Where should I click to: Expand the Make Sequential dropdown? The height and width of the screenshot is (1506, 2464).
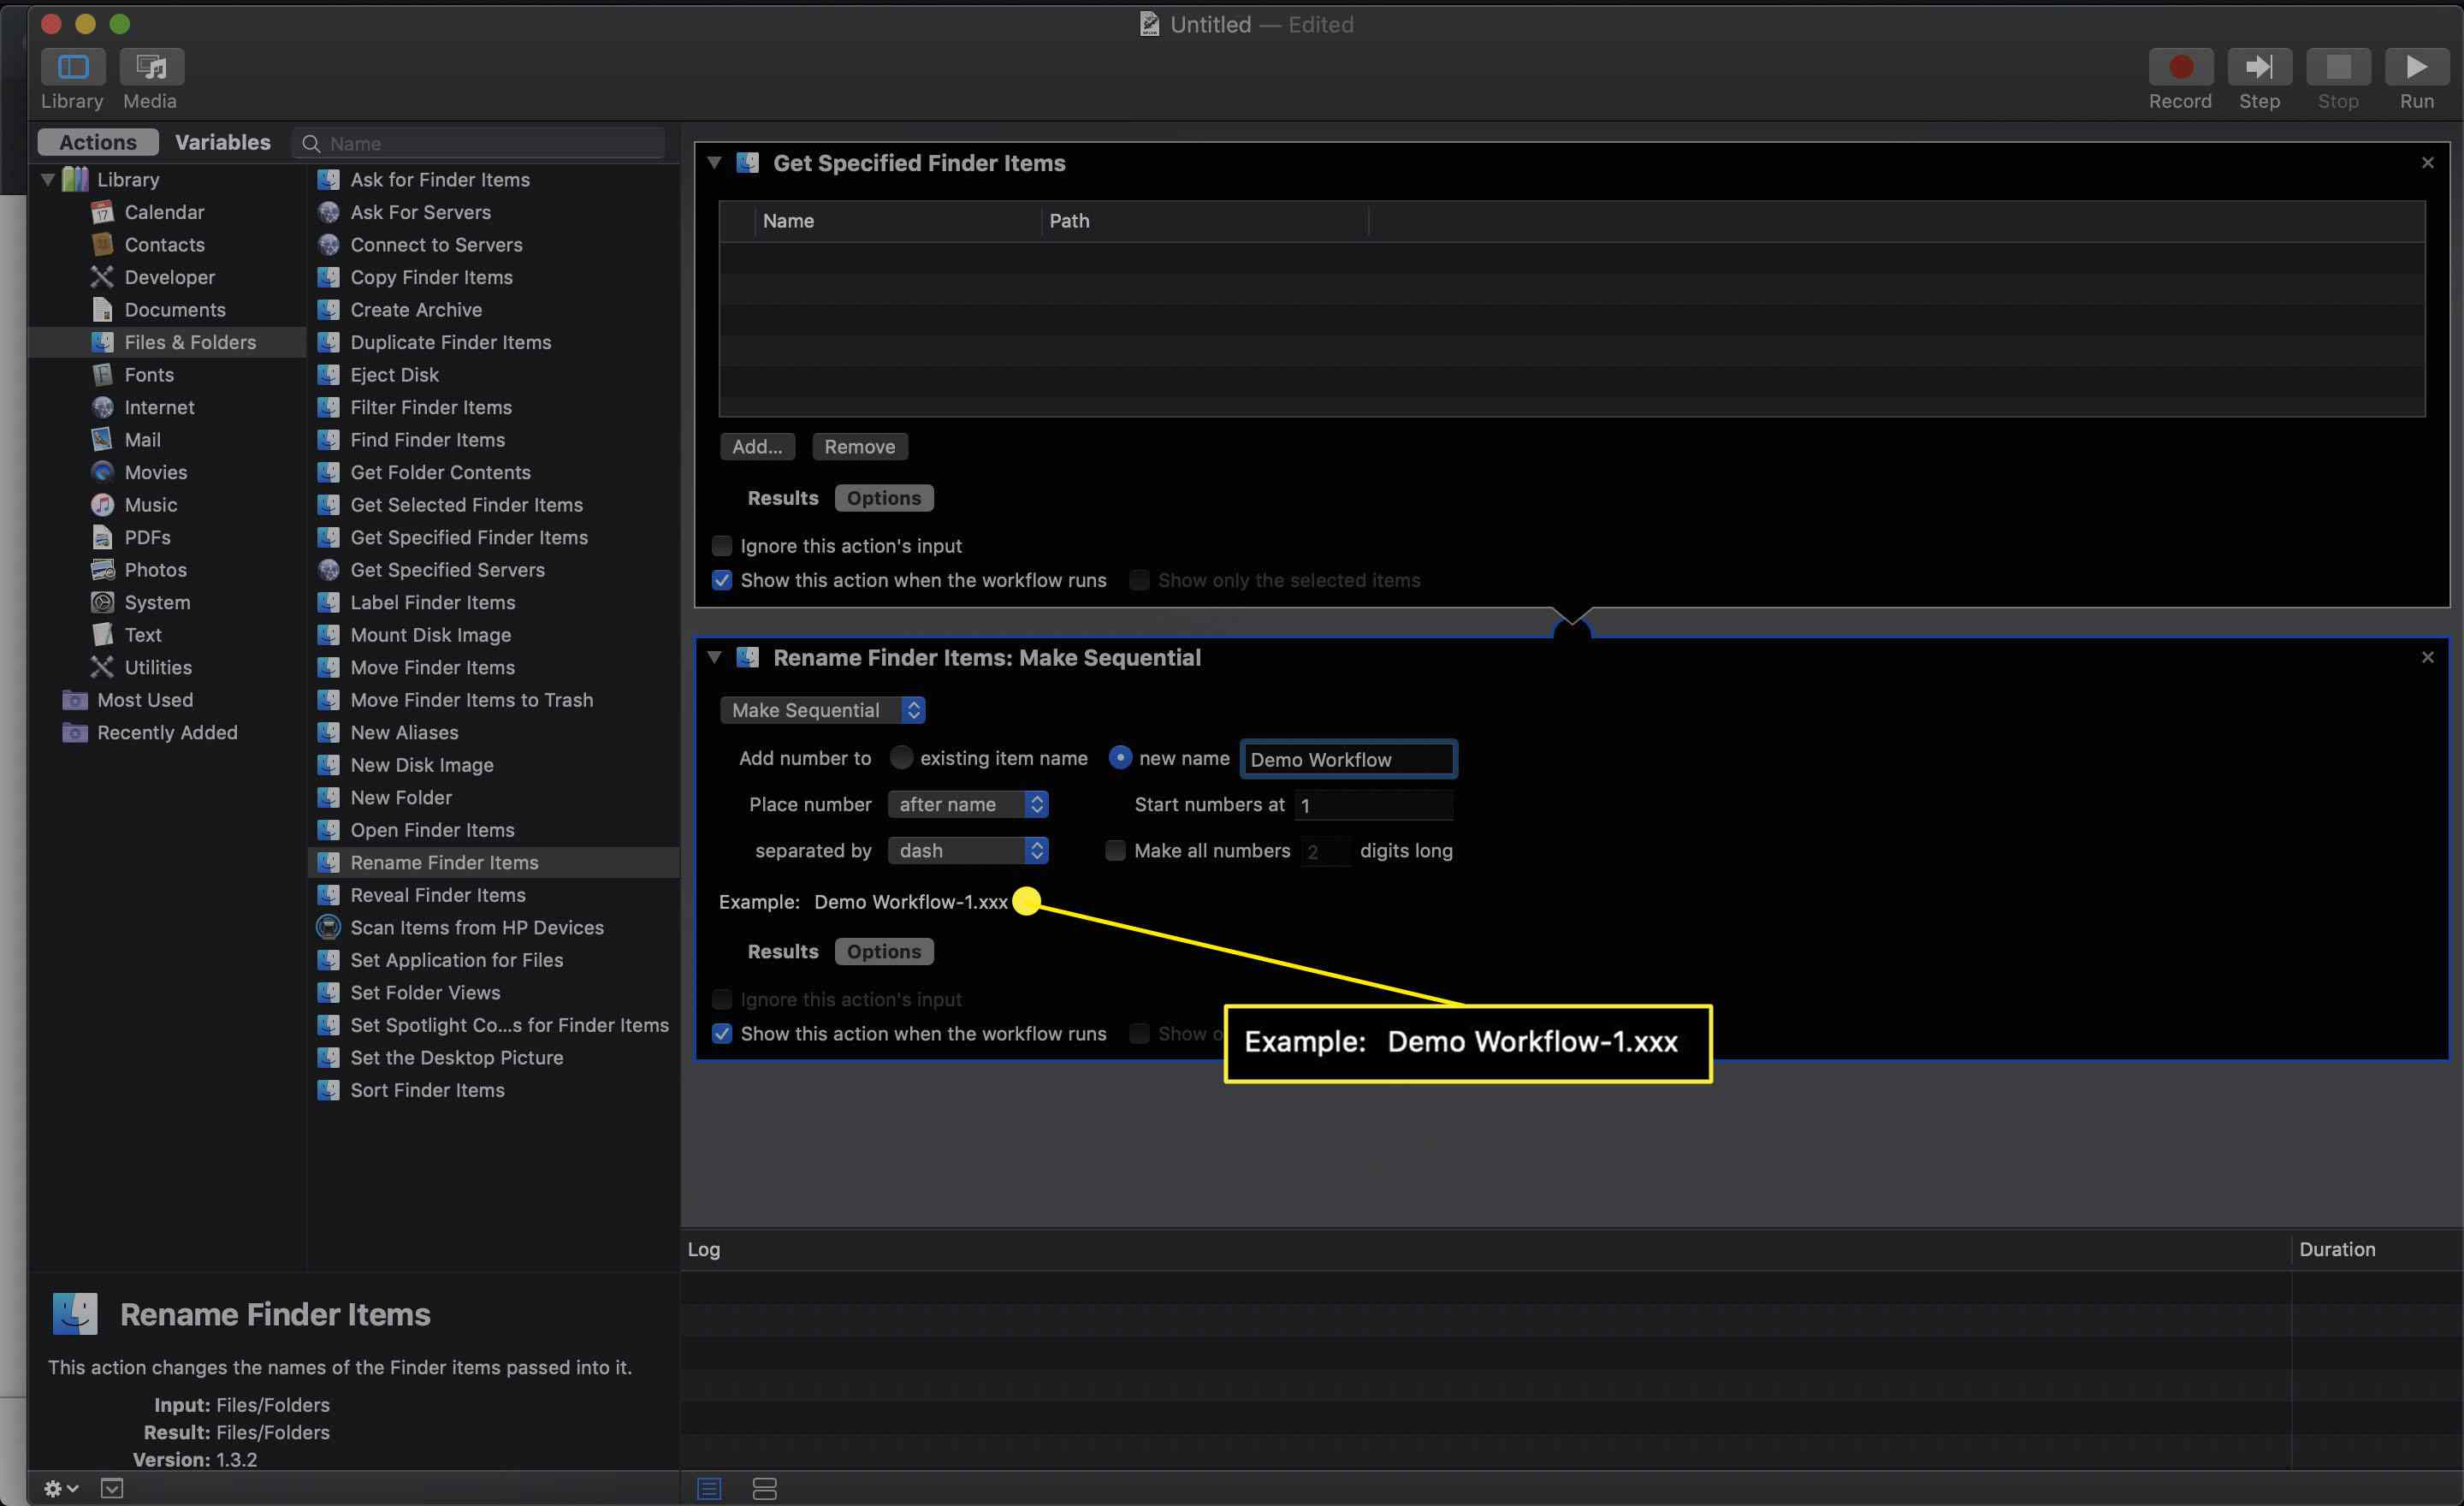point(822,709)
